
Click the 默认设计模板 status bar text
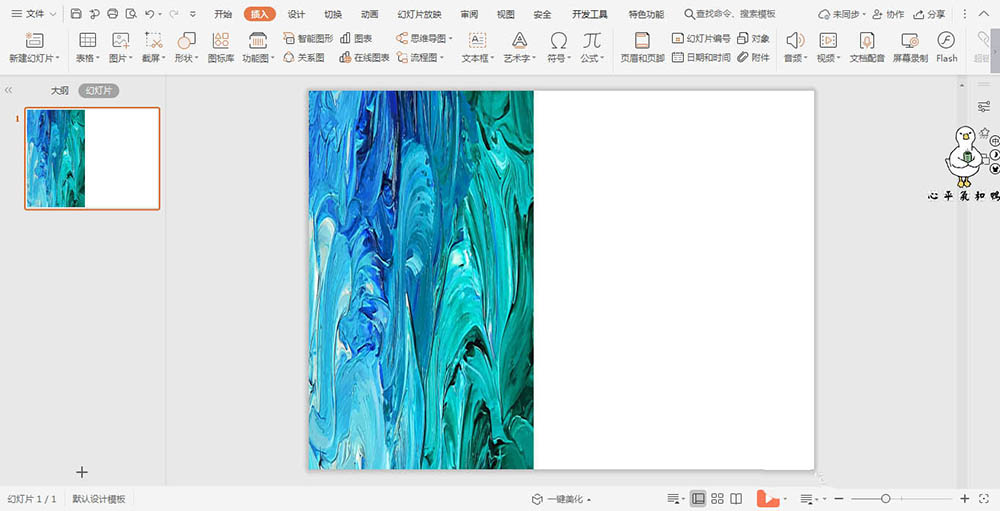pos(99,499)
